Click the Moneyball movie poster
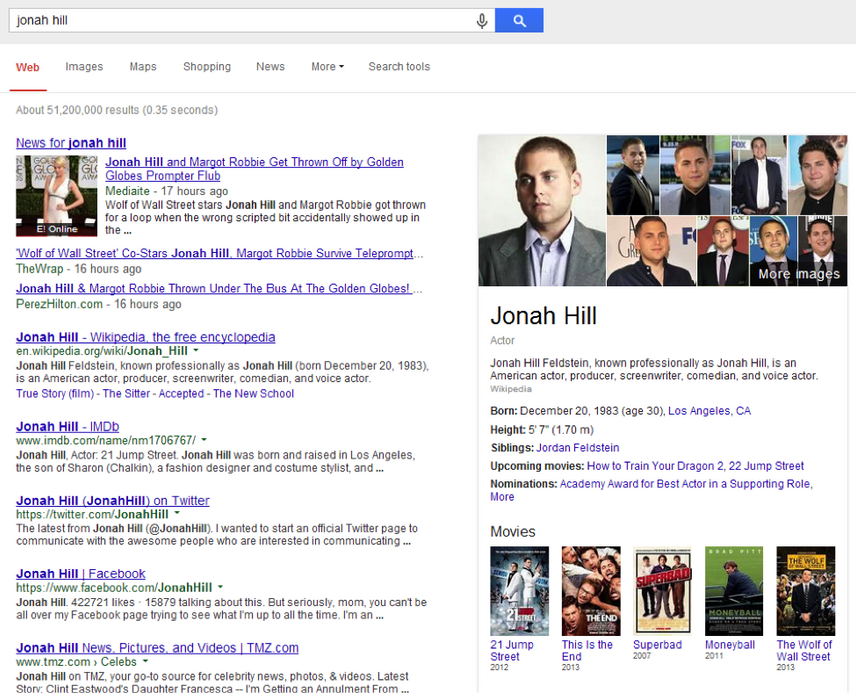Viewport: 856px width, 693px height. 734,591
